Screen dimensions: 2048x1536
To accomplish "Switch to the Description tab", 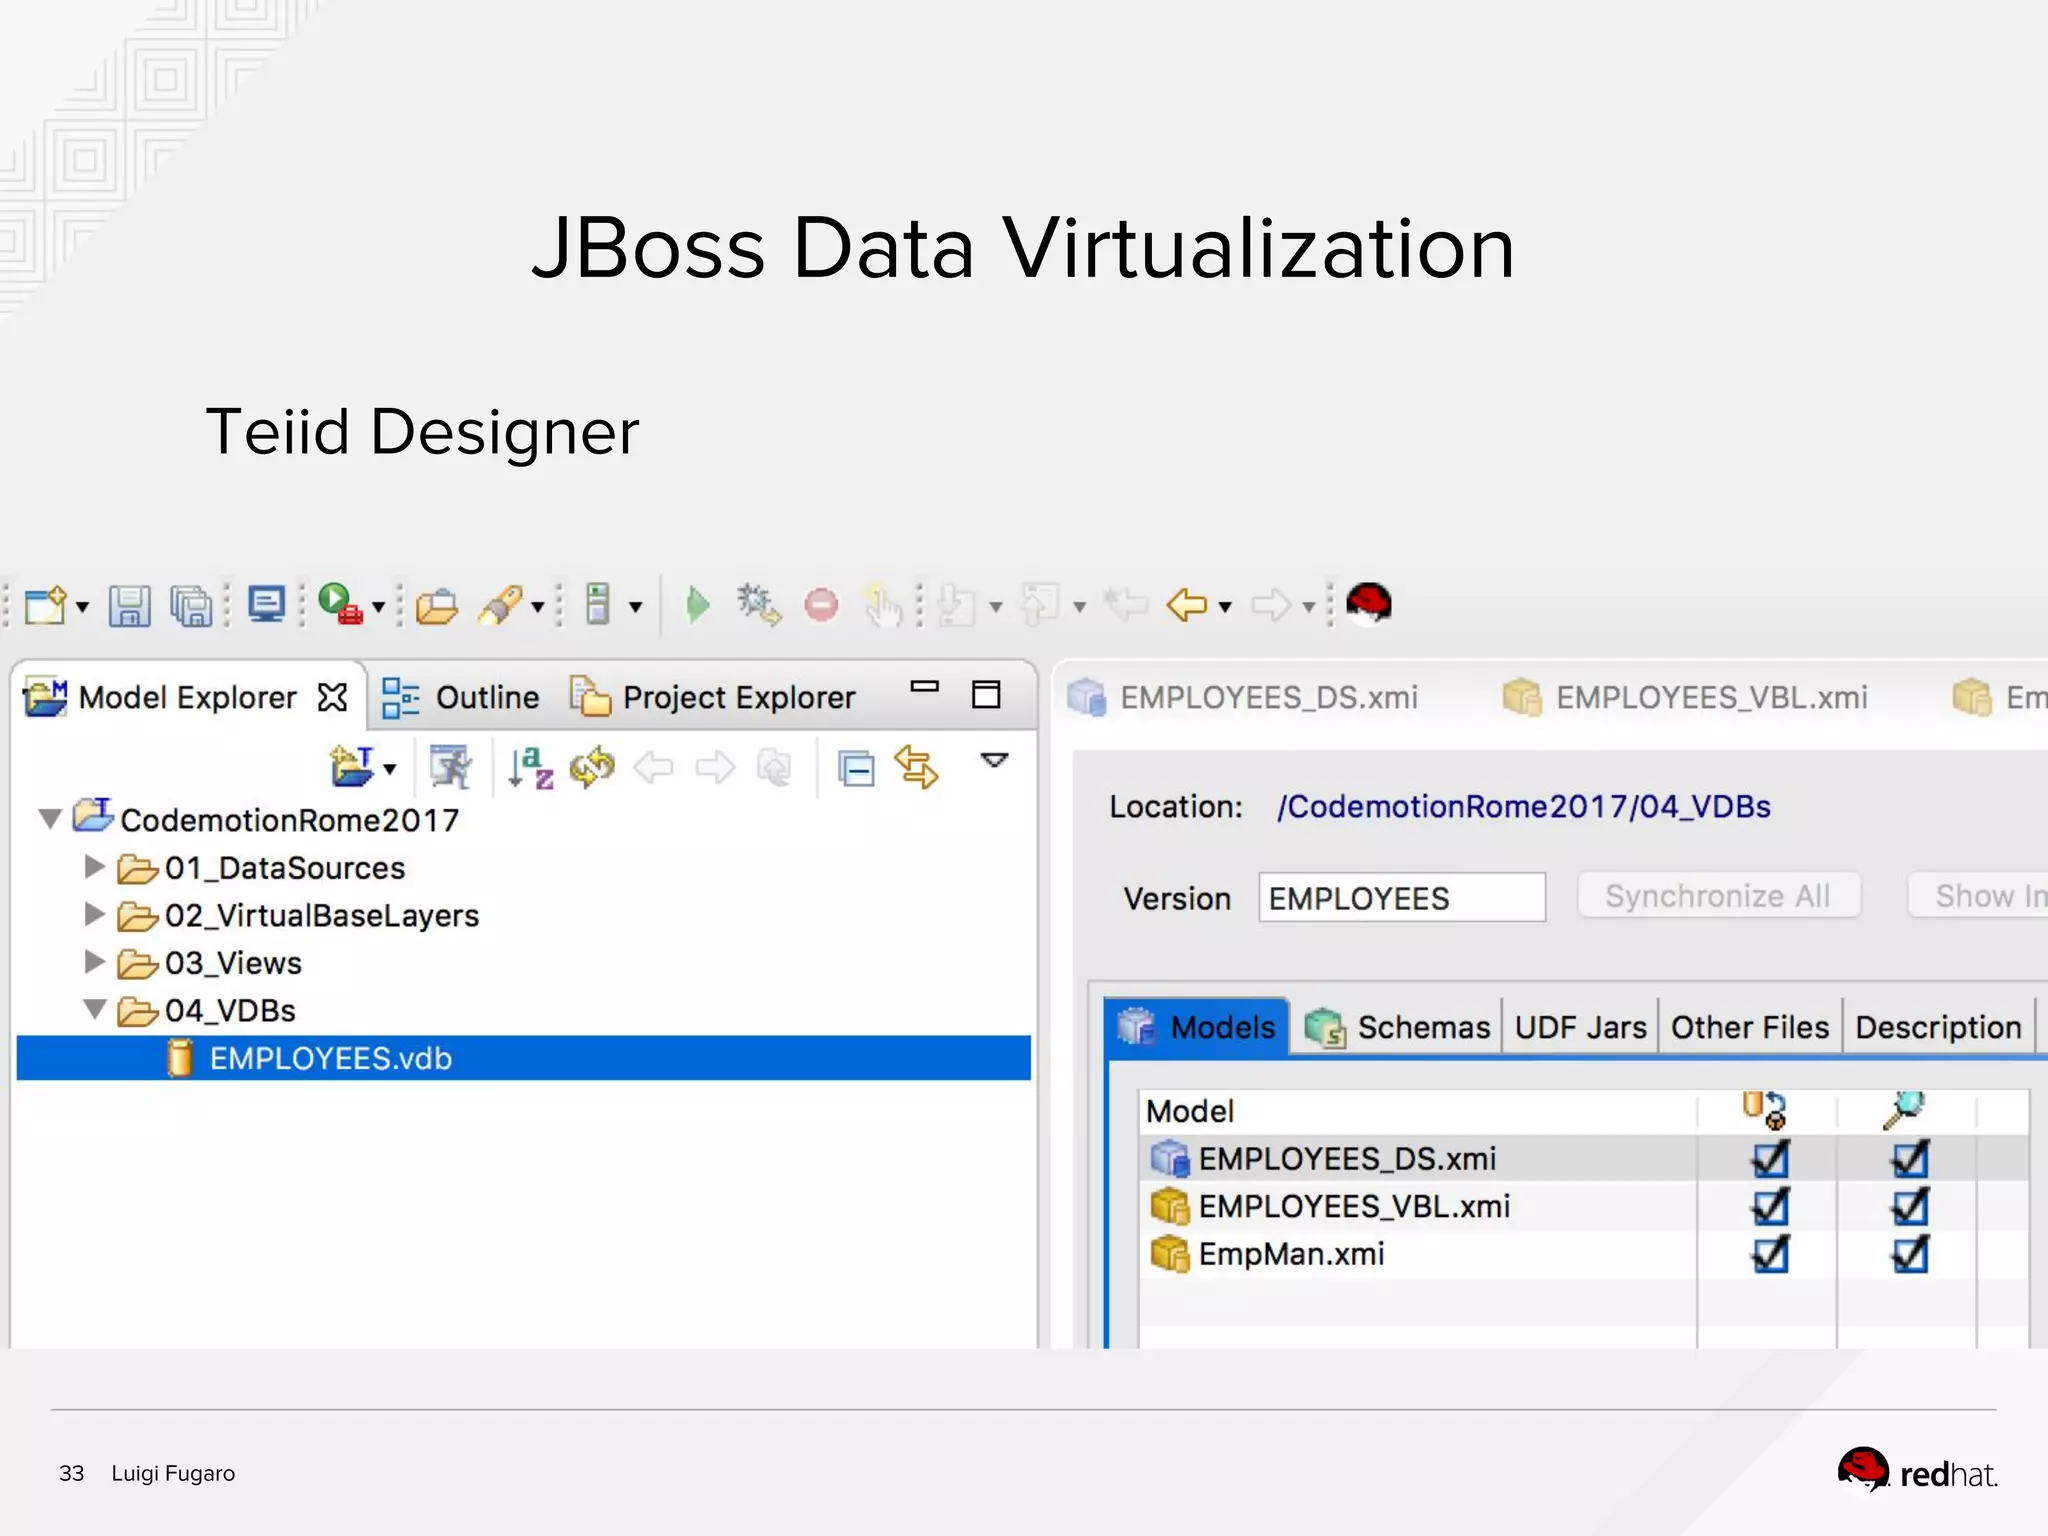I will [x=1938, y=1027].
